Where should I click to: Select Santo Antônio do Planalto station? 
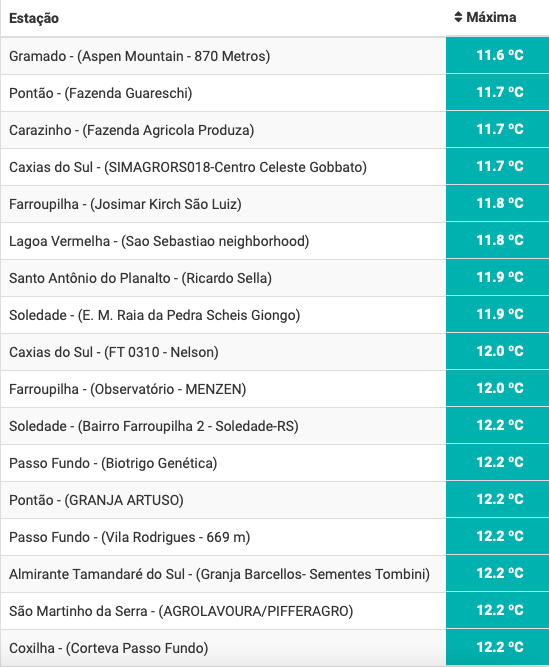coord(275,278)
